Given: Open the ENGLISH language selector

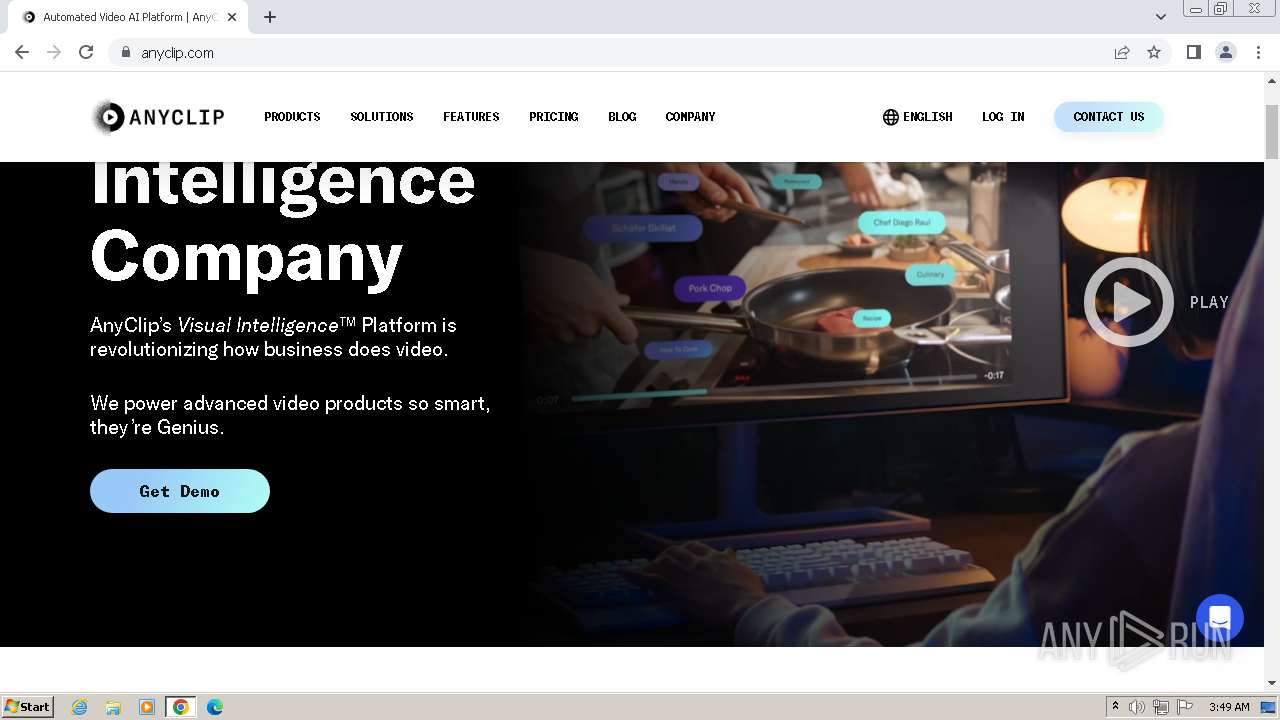Looking at the screenshot, I should [x=928, y=117].
